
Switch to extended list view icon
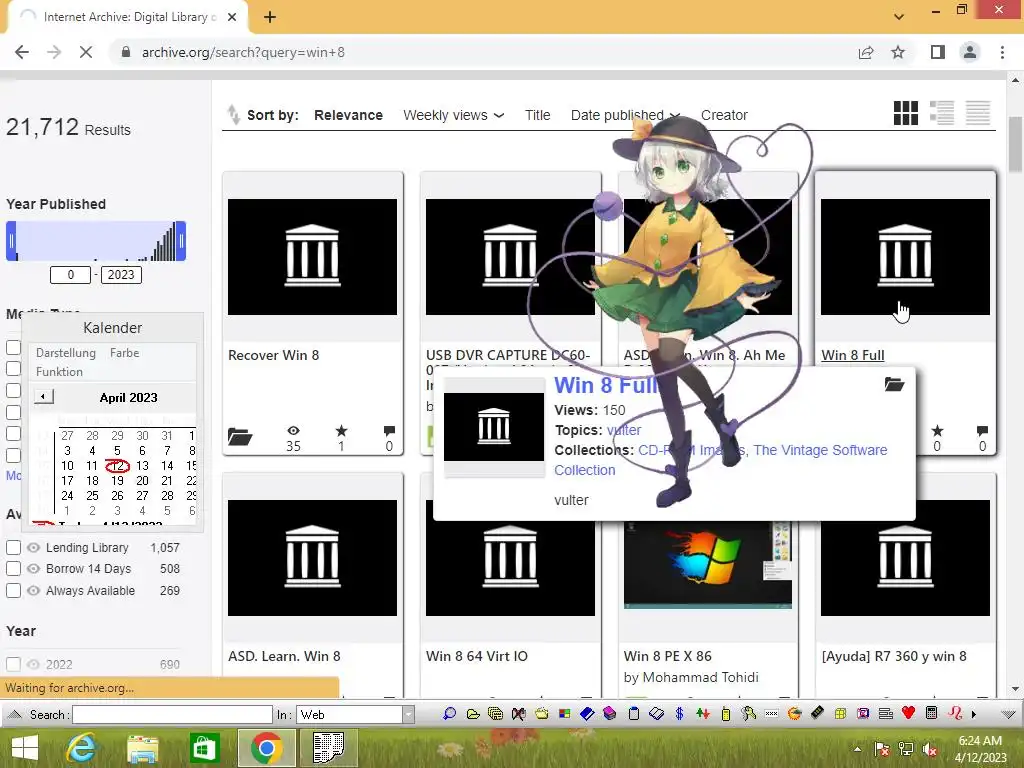[942, 114]
